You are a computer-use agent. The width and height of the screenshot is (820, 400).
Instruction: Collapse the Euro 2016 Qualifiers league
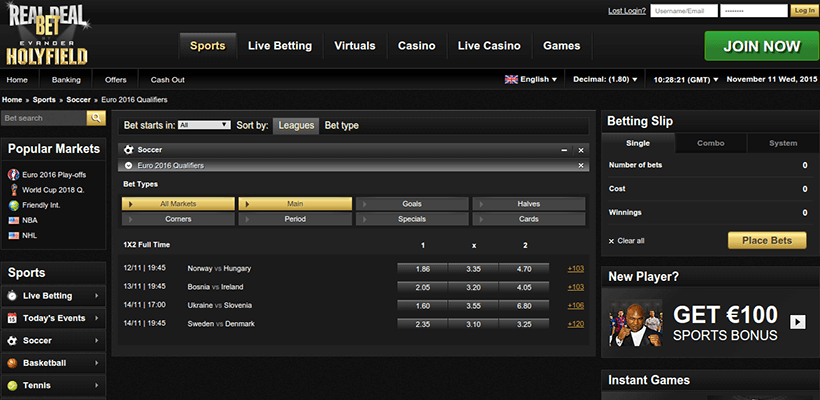(x=129, y=165)
